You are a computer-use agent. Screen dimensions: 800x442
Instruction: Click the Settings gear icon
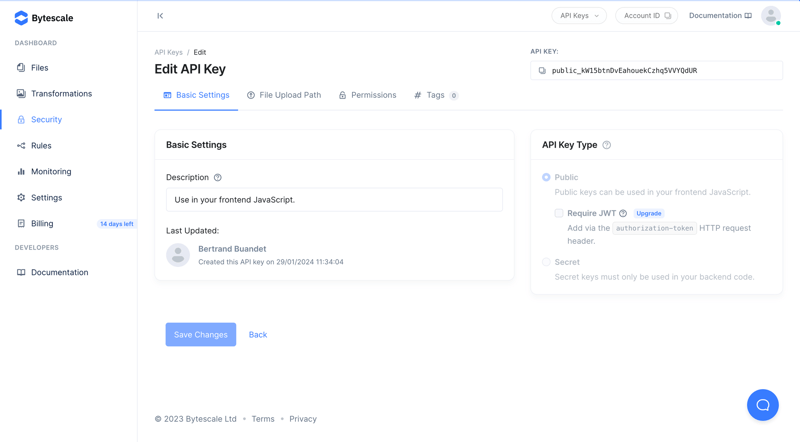coord(21,198)
